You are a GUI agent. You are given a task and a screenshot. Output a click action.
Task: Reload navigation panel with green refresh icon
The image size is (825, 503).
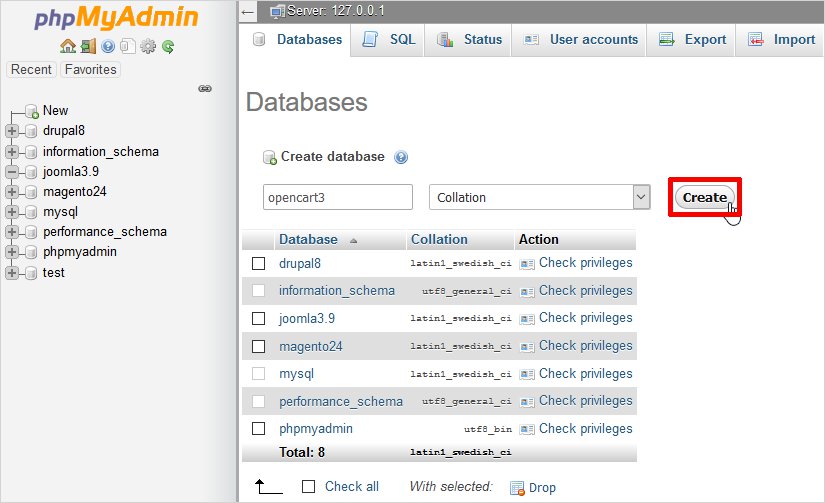coord(168,46)
